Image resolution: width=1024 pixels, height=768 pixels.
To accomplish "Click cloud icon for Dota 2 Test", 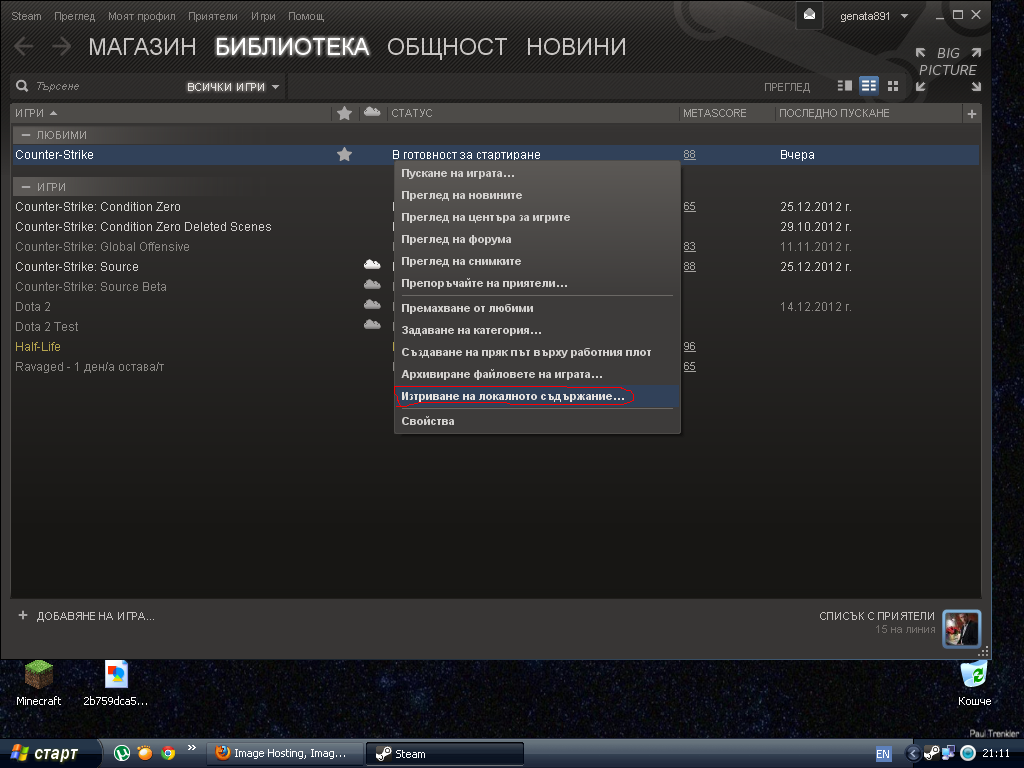I will (372, 325).
